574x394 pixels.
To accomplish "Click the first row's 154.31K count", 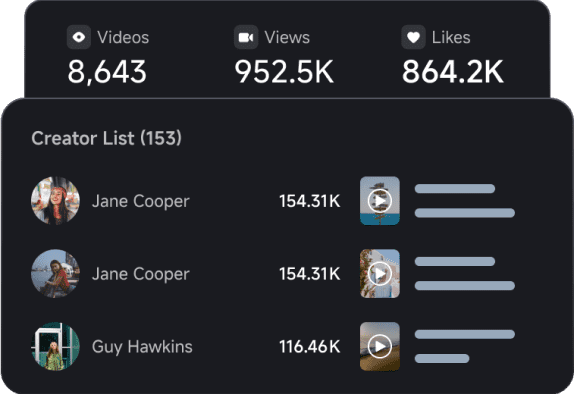I will [310, 201].
